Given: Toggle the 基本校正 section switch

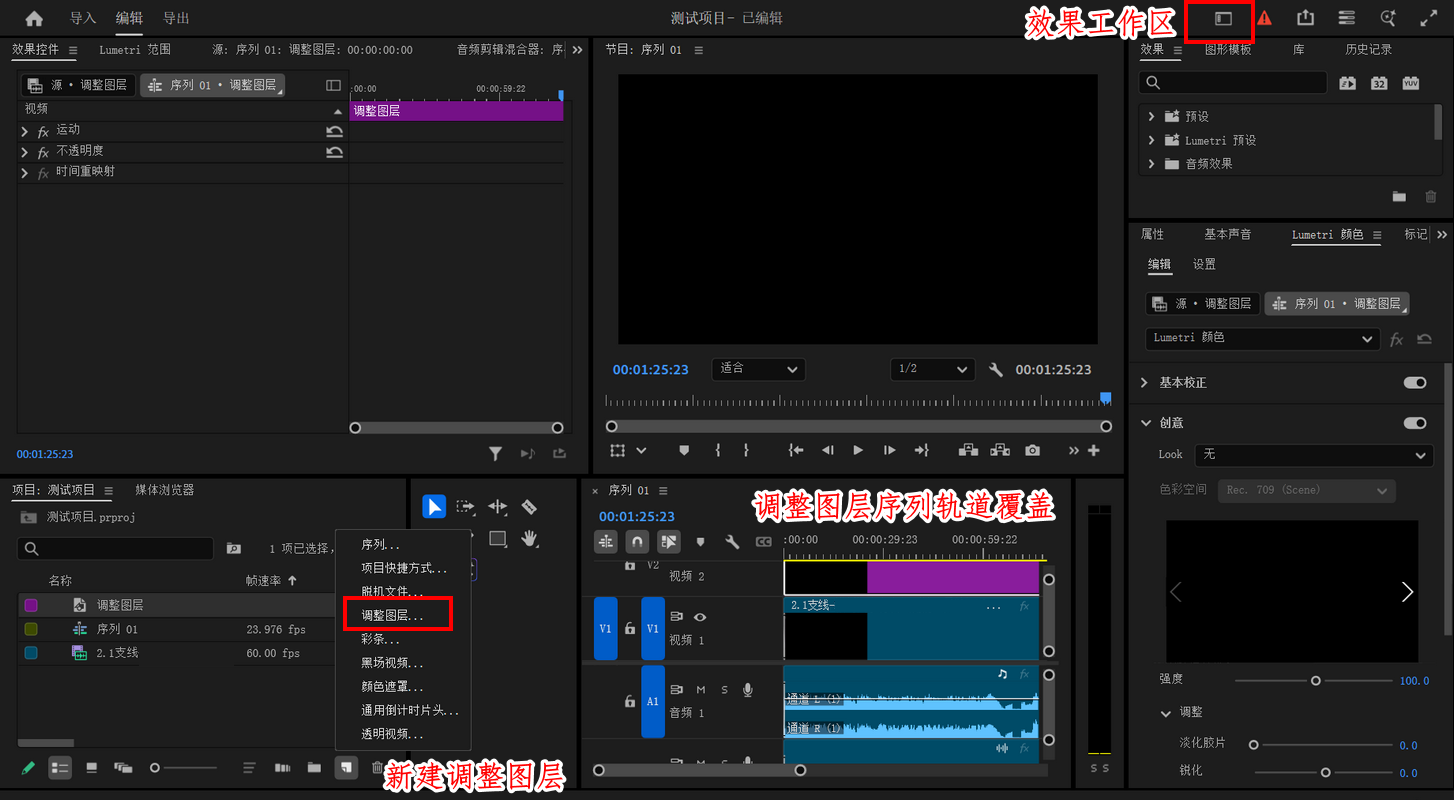Looking at the screenshot, I should tap(1415, 383).
